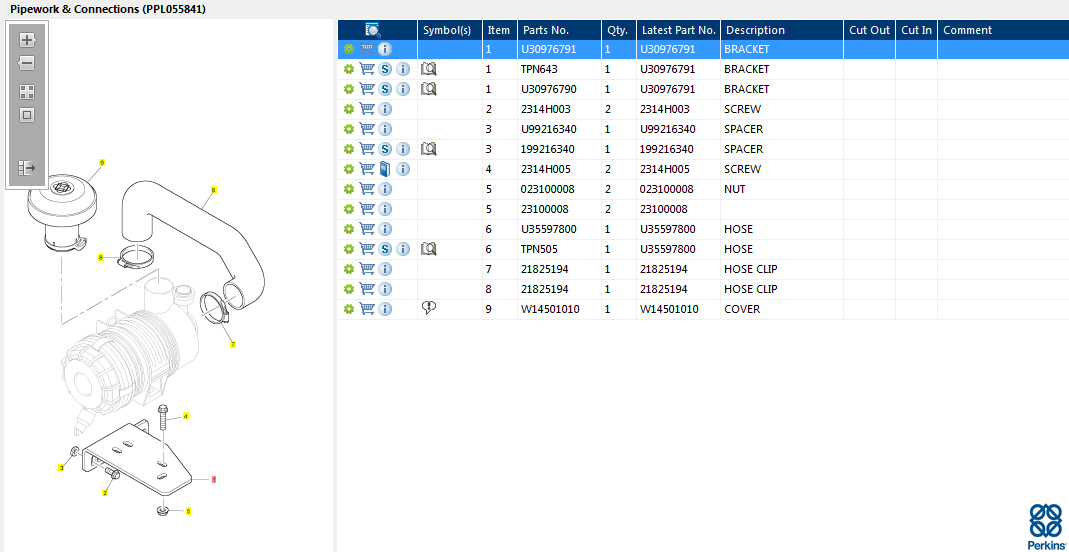Open info for screw 2314H003
Screen dimensions: 1069x552
(385, 109)
